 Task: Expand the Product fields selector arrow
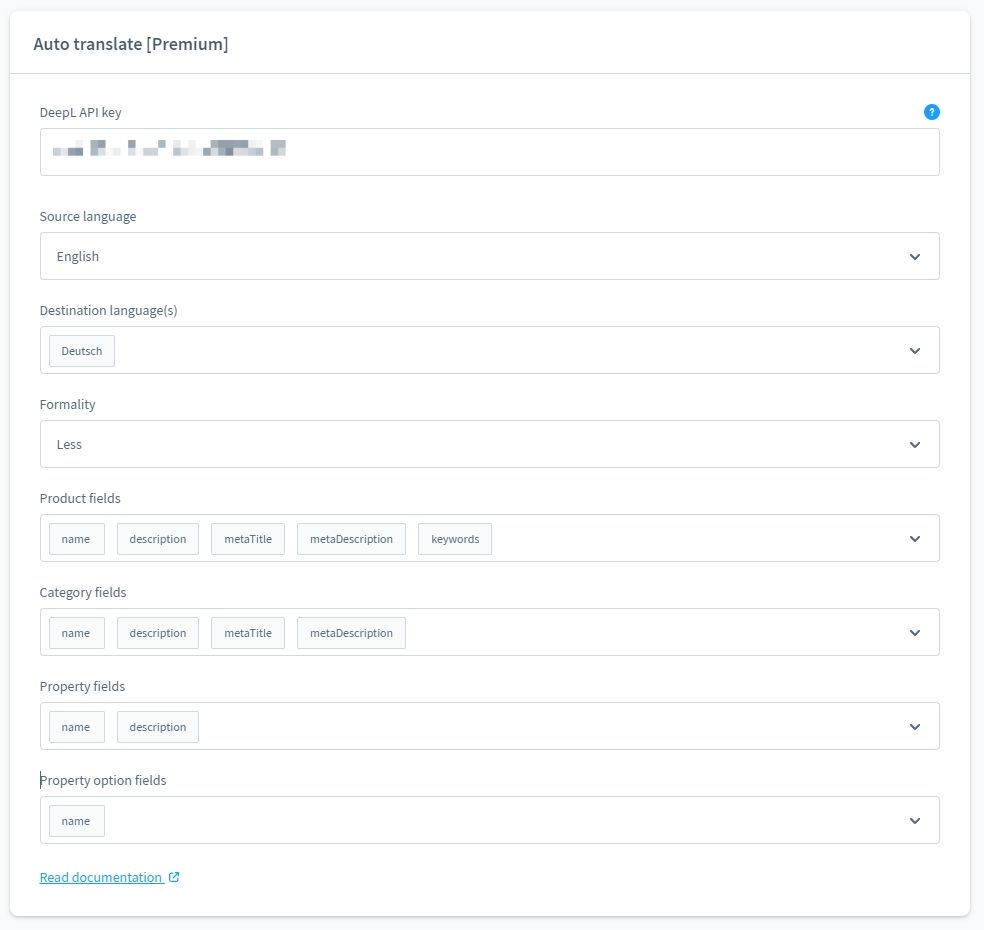click(914, 539)
